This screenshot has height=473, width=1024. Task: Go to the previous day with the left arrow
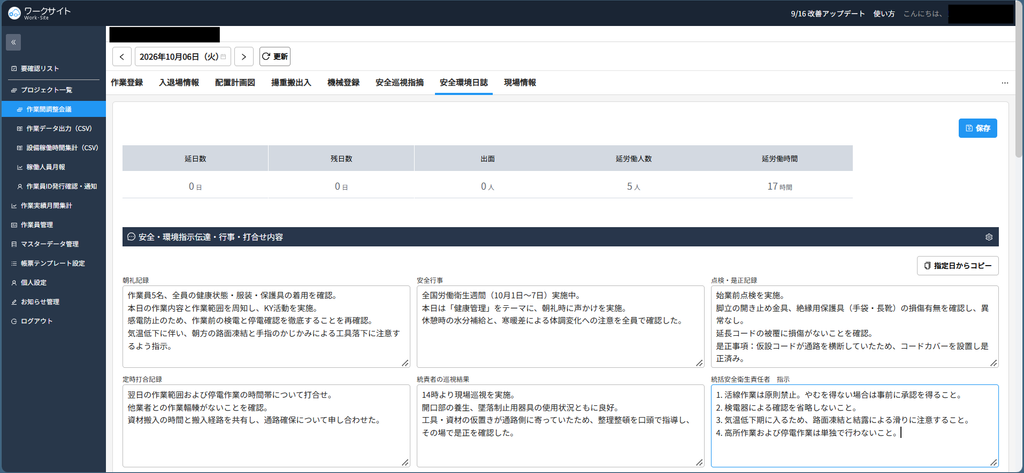point(122,57)
